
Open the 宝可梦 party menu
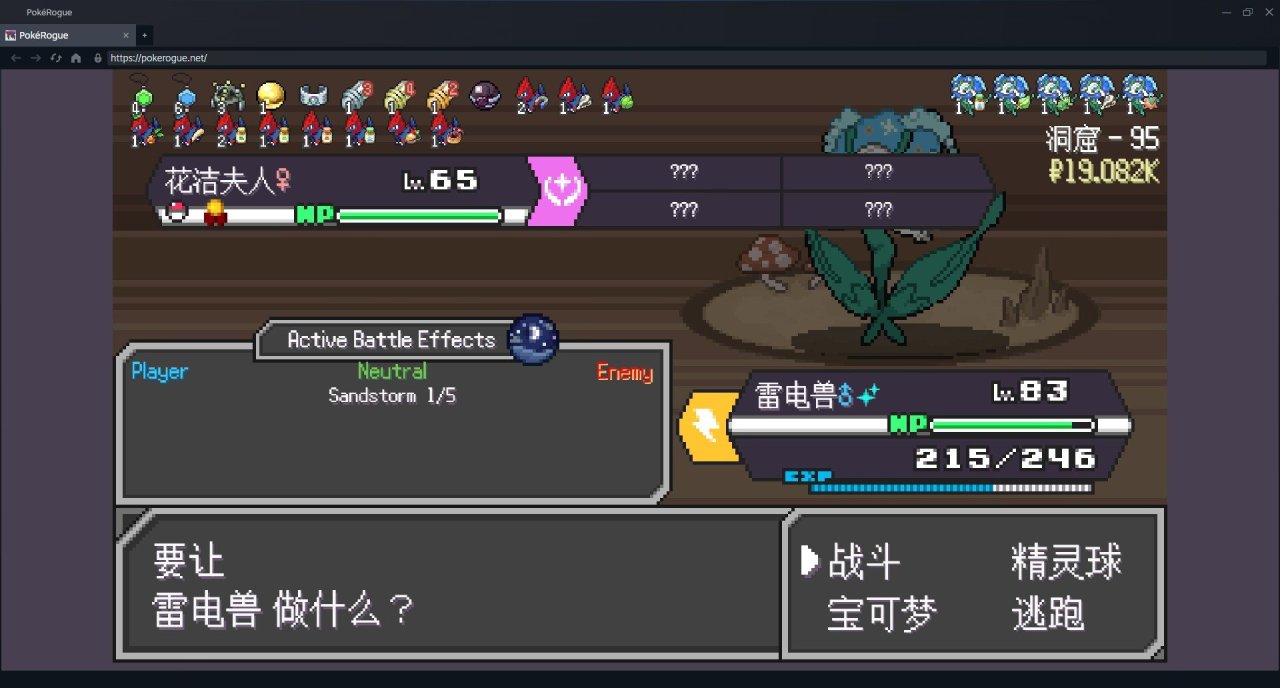point(882,614)
